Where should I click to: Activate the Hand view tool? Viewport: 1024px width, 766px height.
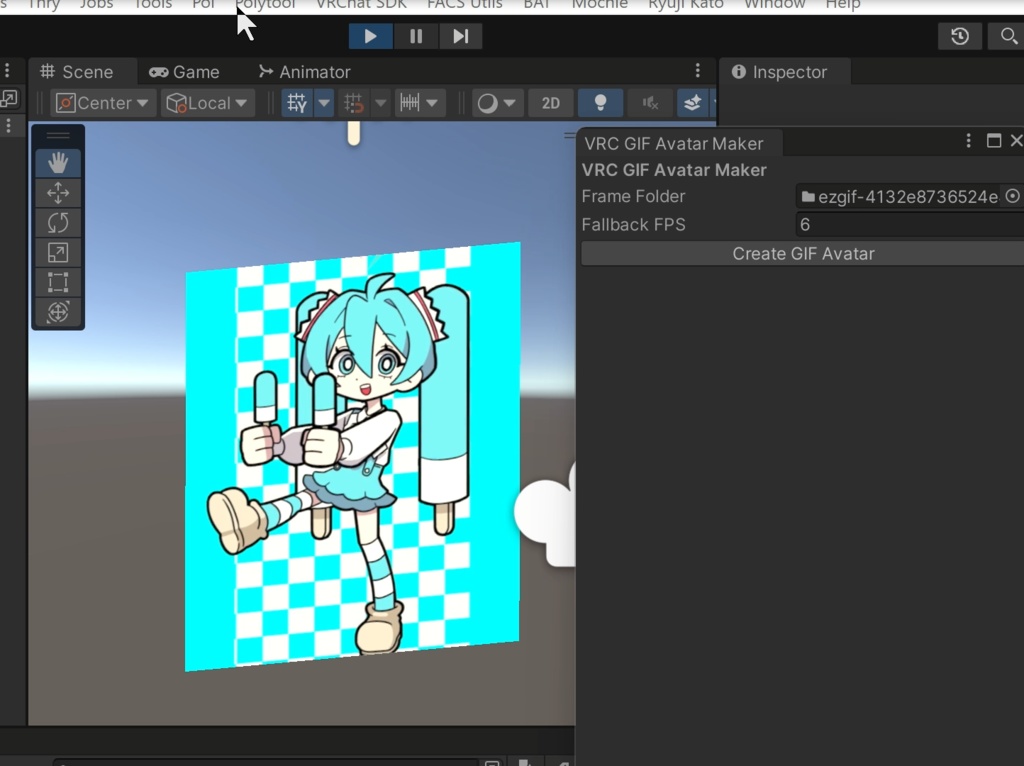tap(58, 162)
